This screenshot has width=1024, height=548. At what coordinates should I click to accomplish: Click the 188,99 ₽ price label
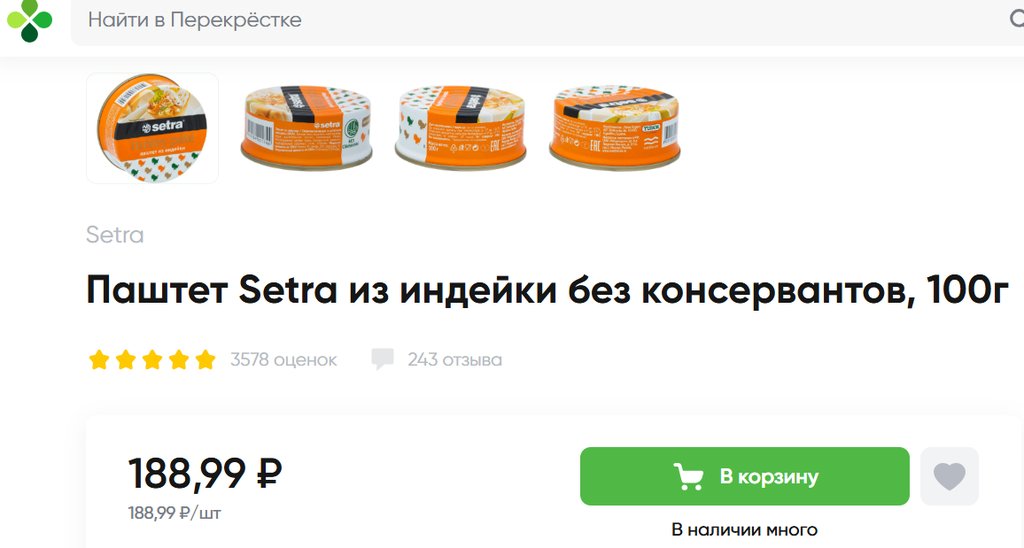(x=205, y=474)
